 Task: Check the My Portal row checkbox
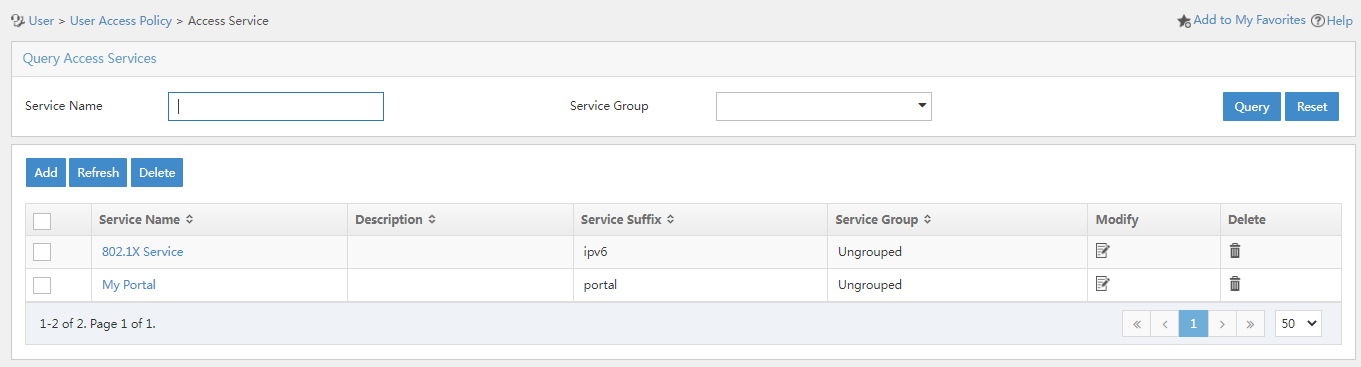(x=42, y=285)
